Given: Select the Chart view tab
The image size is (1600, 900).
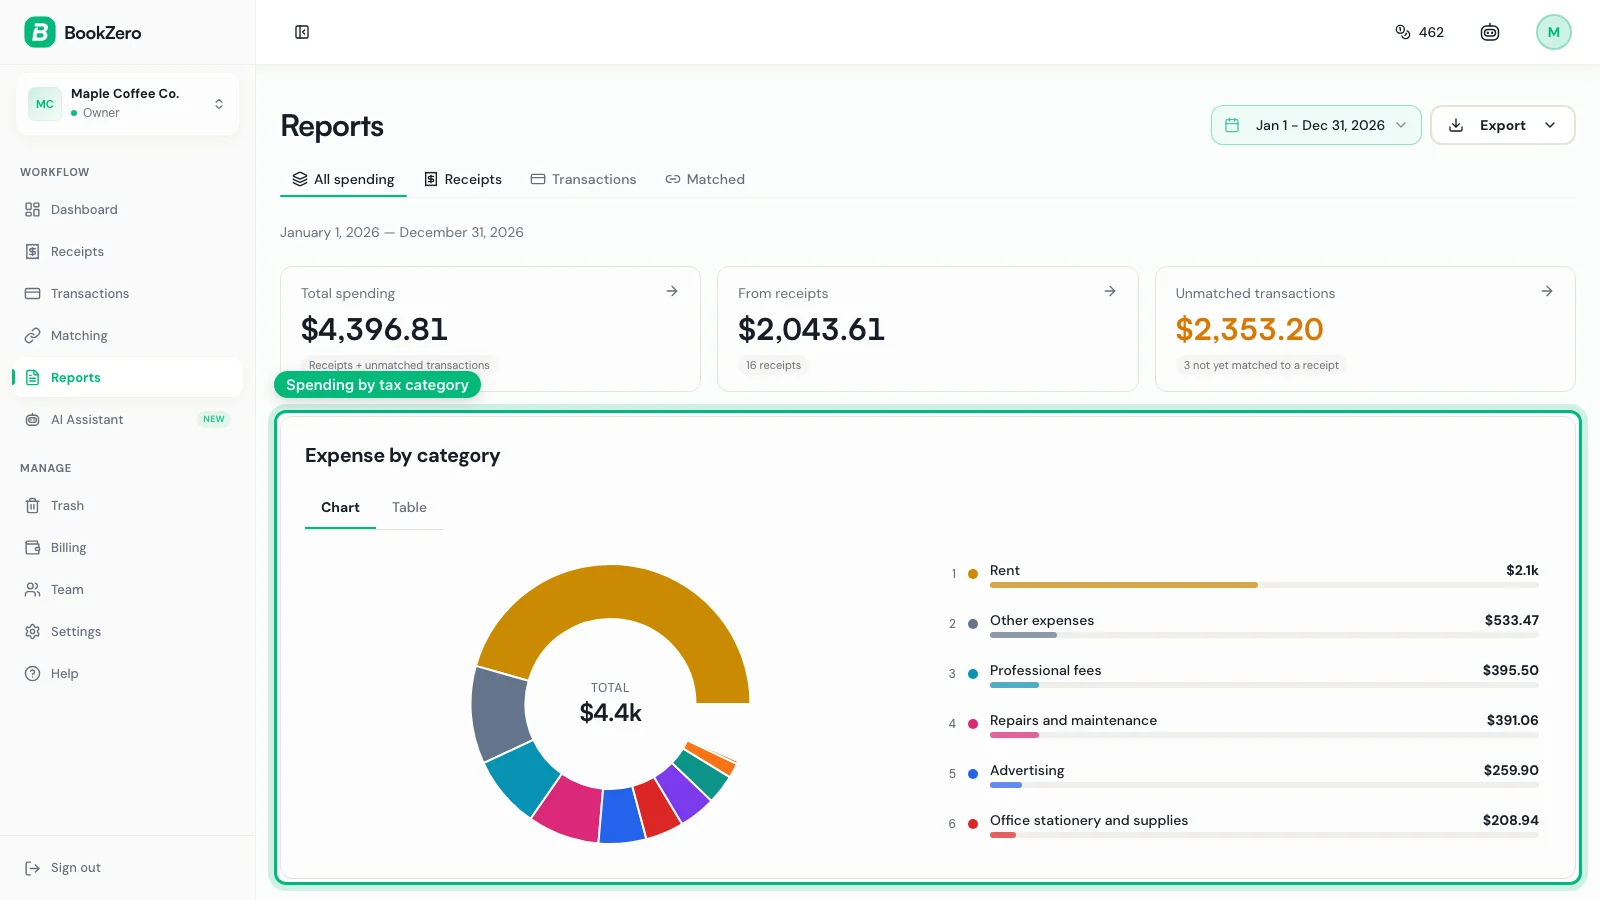Looking at the screenshot, I should pyautogui.click(x=340, y=507).
